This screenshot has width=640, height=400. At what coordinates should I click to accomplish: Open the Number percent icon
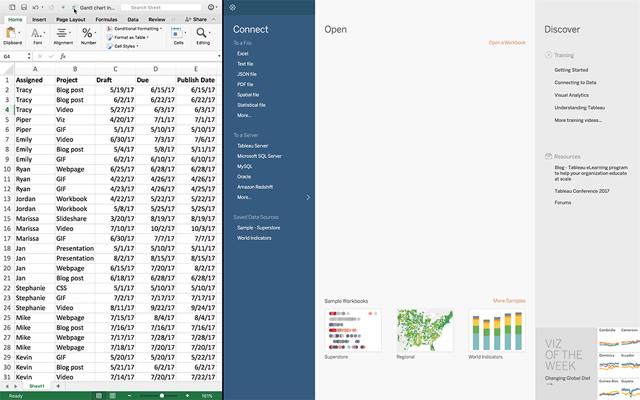pos(87,33)
